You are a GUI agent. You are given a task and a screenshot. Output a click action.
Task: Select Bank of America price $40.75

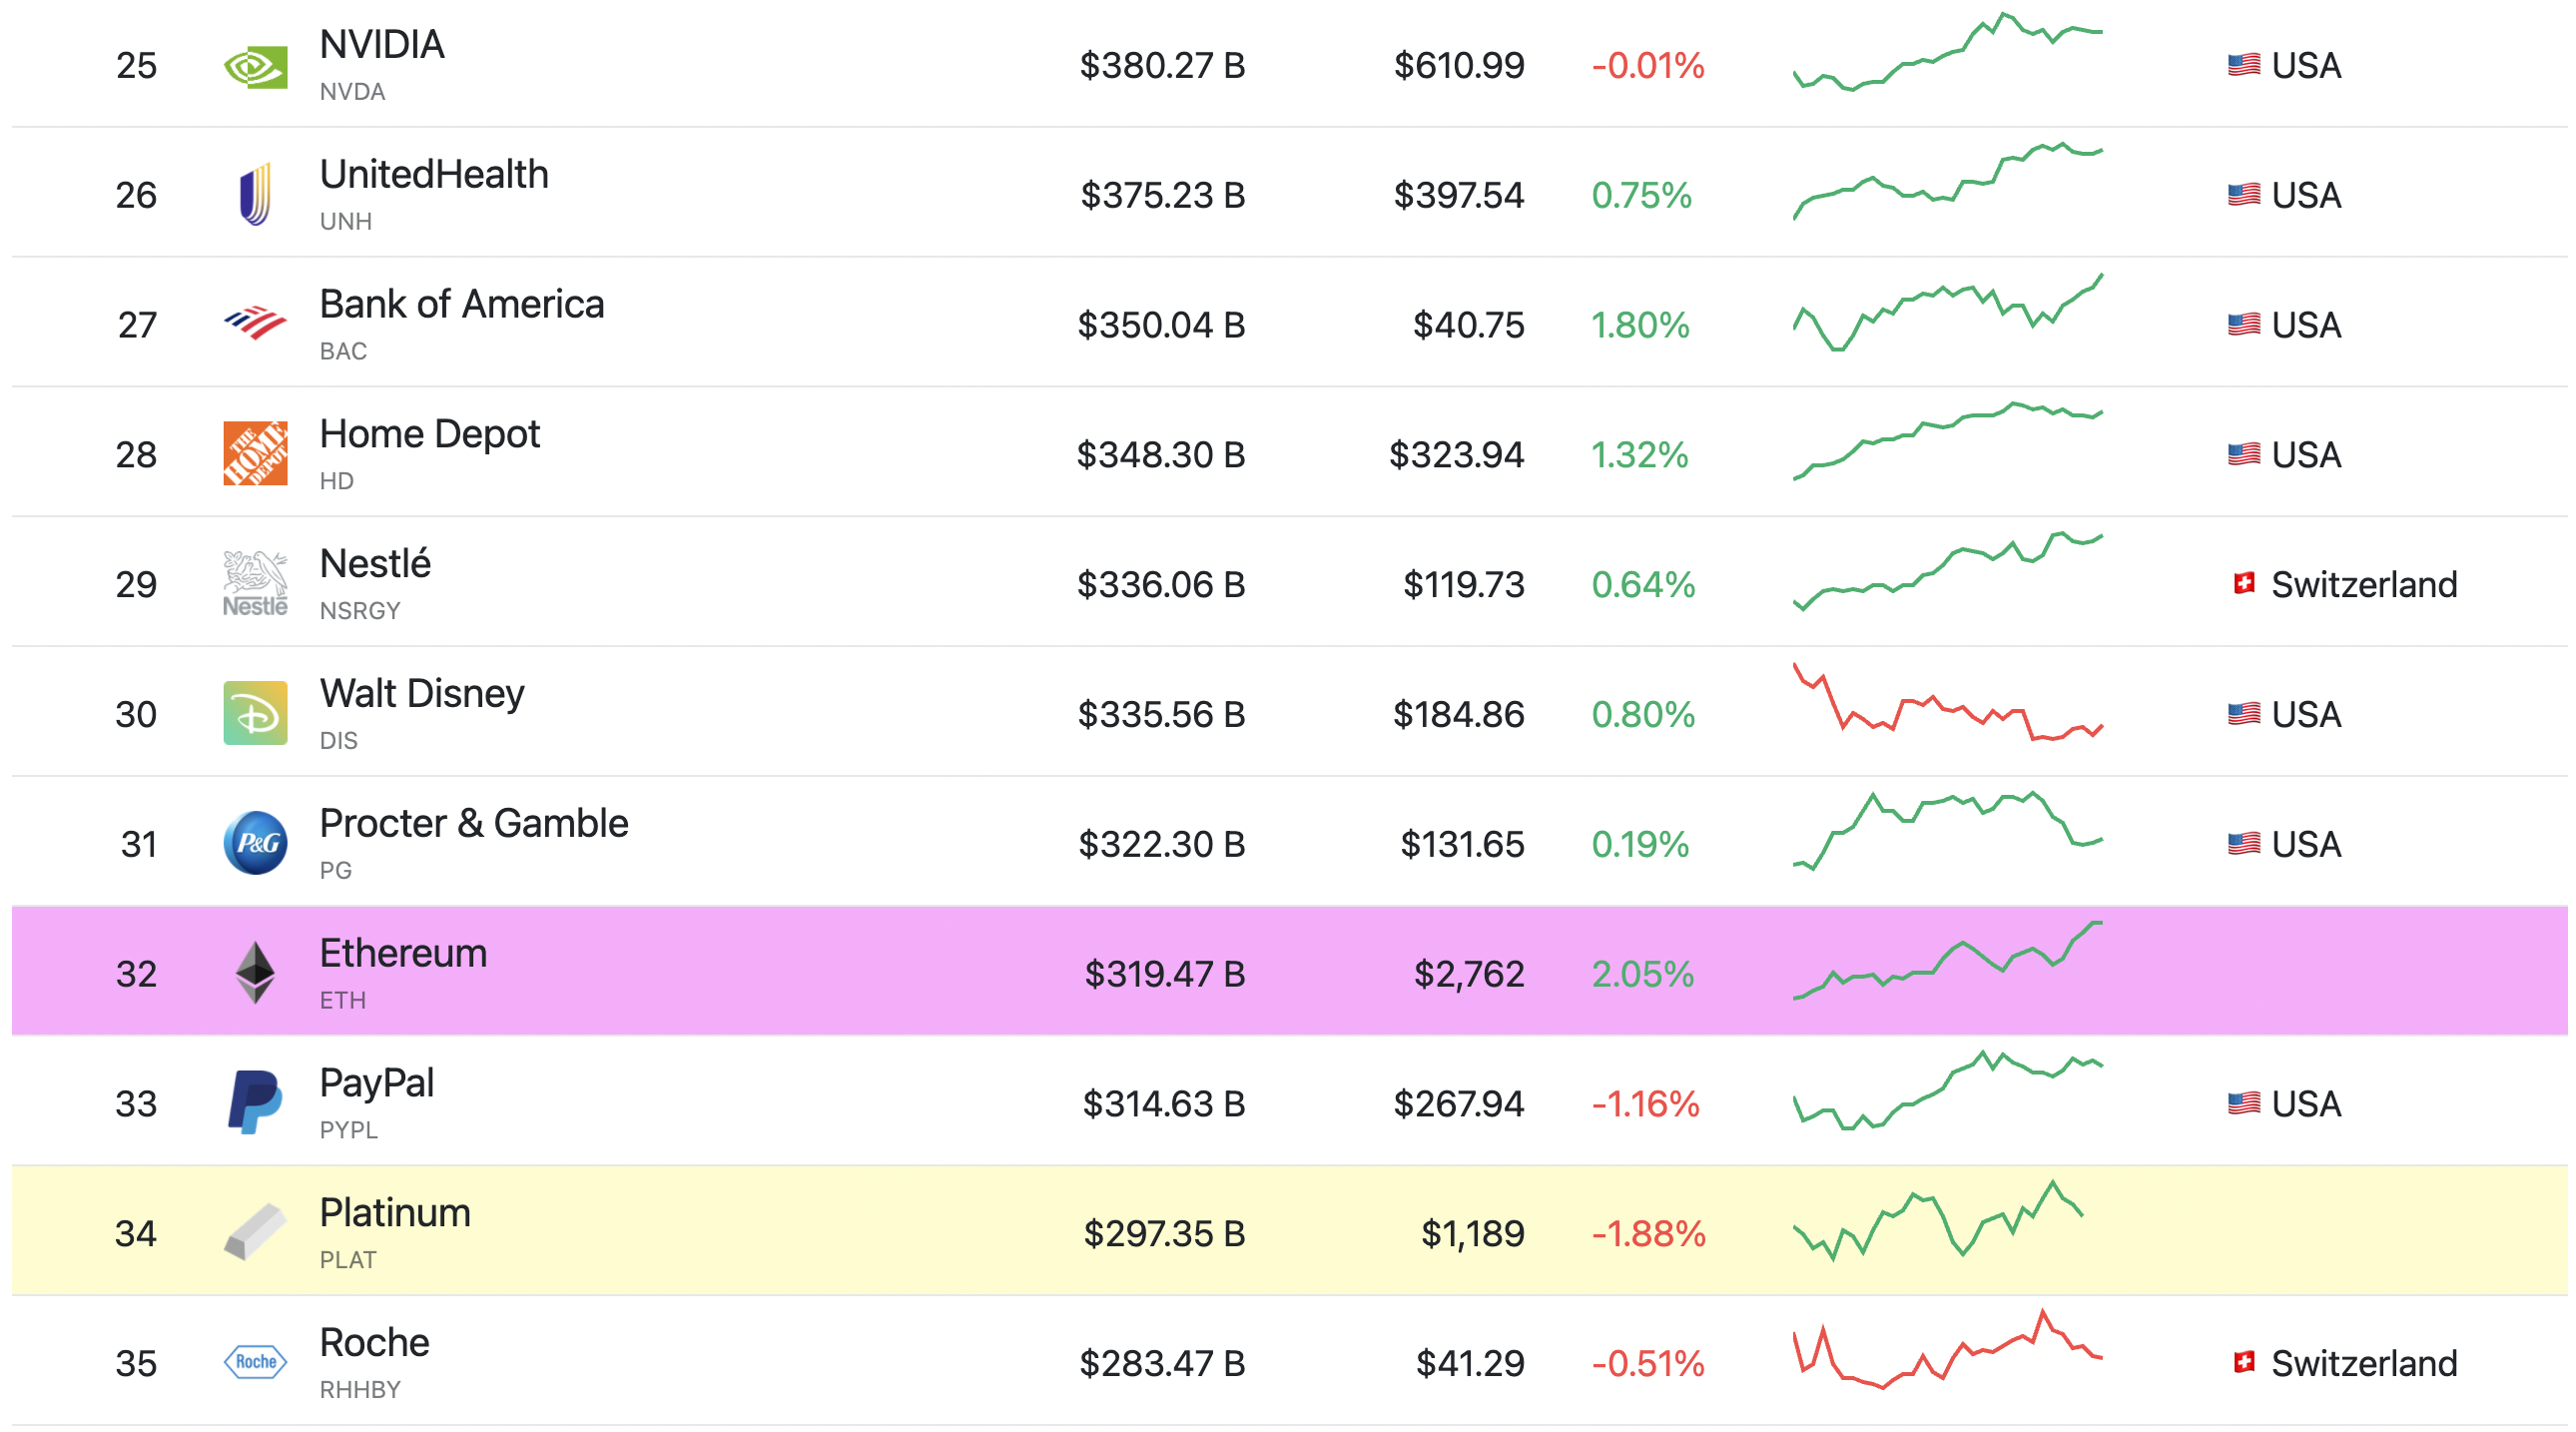(1468, 325)
